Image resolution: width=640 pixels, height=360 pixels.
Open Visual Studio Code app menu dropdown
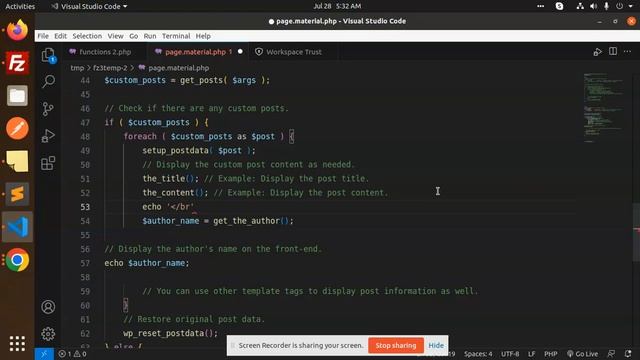[89, 6]
